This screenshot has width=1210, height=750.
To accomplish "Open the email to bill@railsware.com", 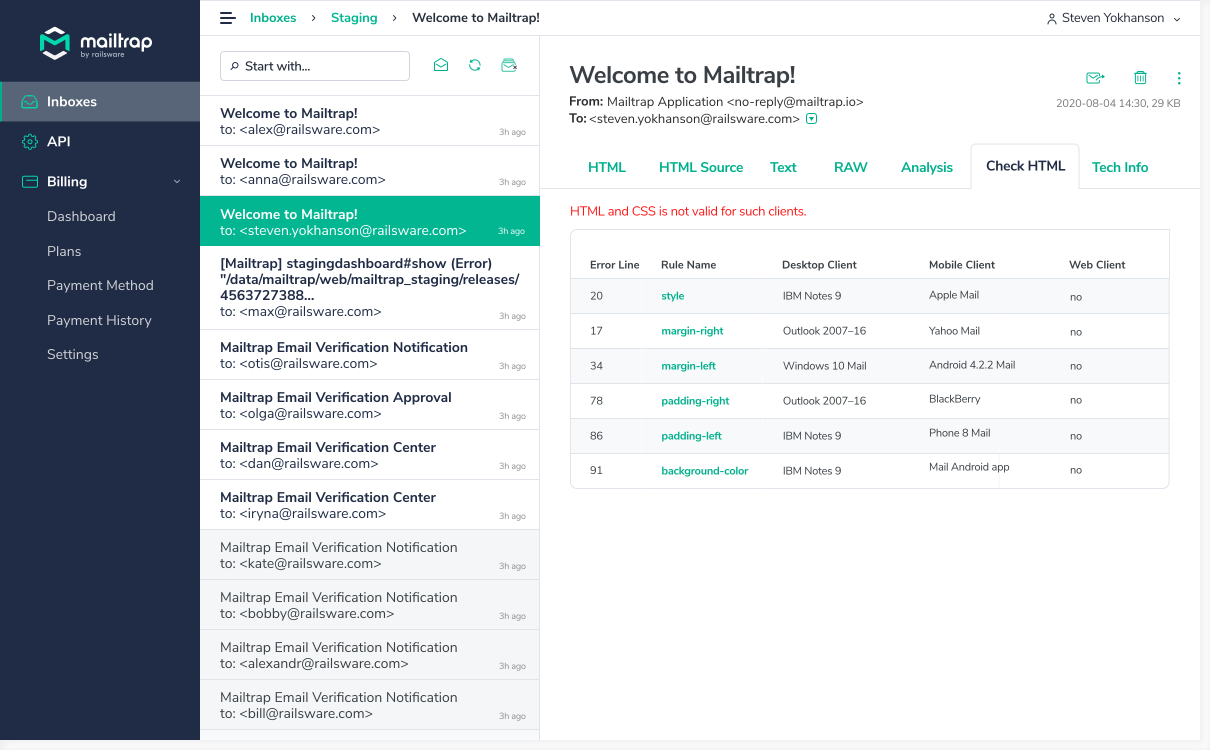I will click(370, 705).
